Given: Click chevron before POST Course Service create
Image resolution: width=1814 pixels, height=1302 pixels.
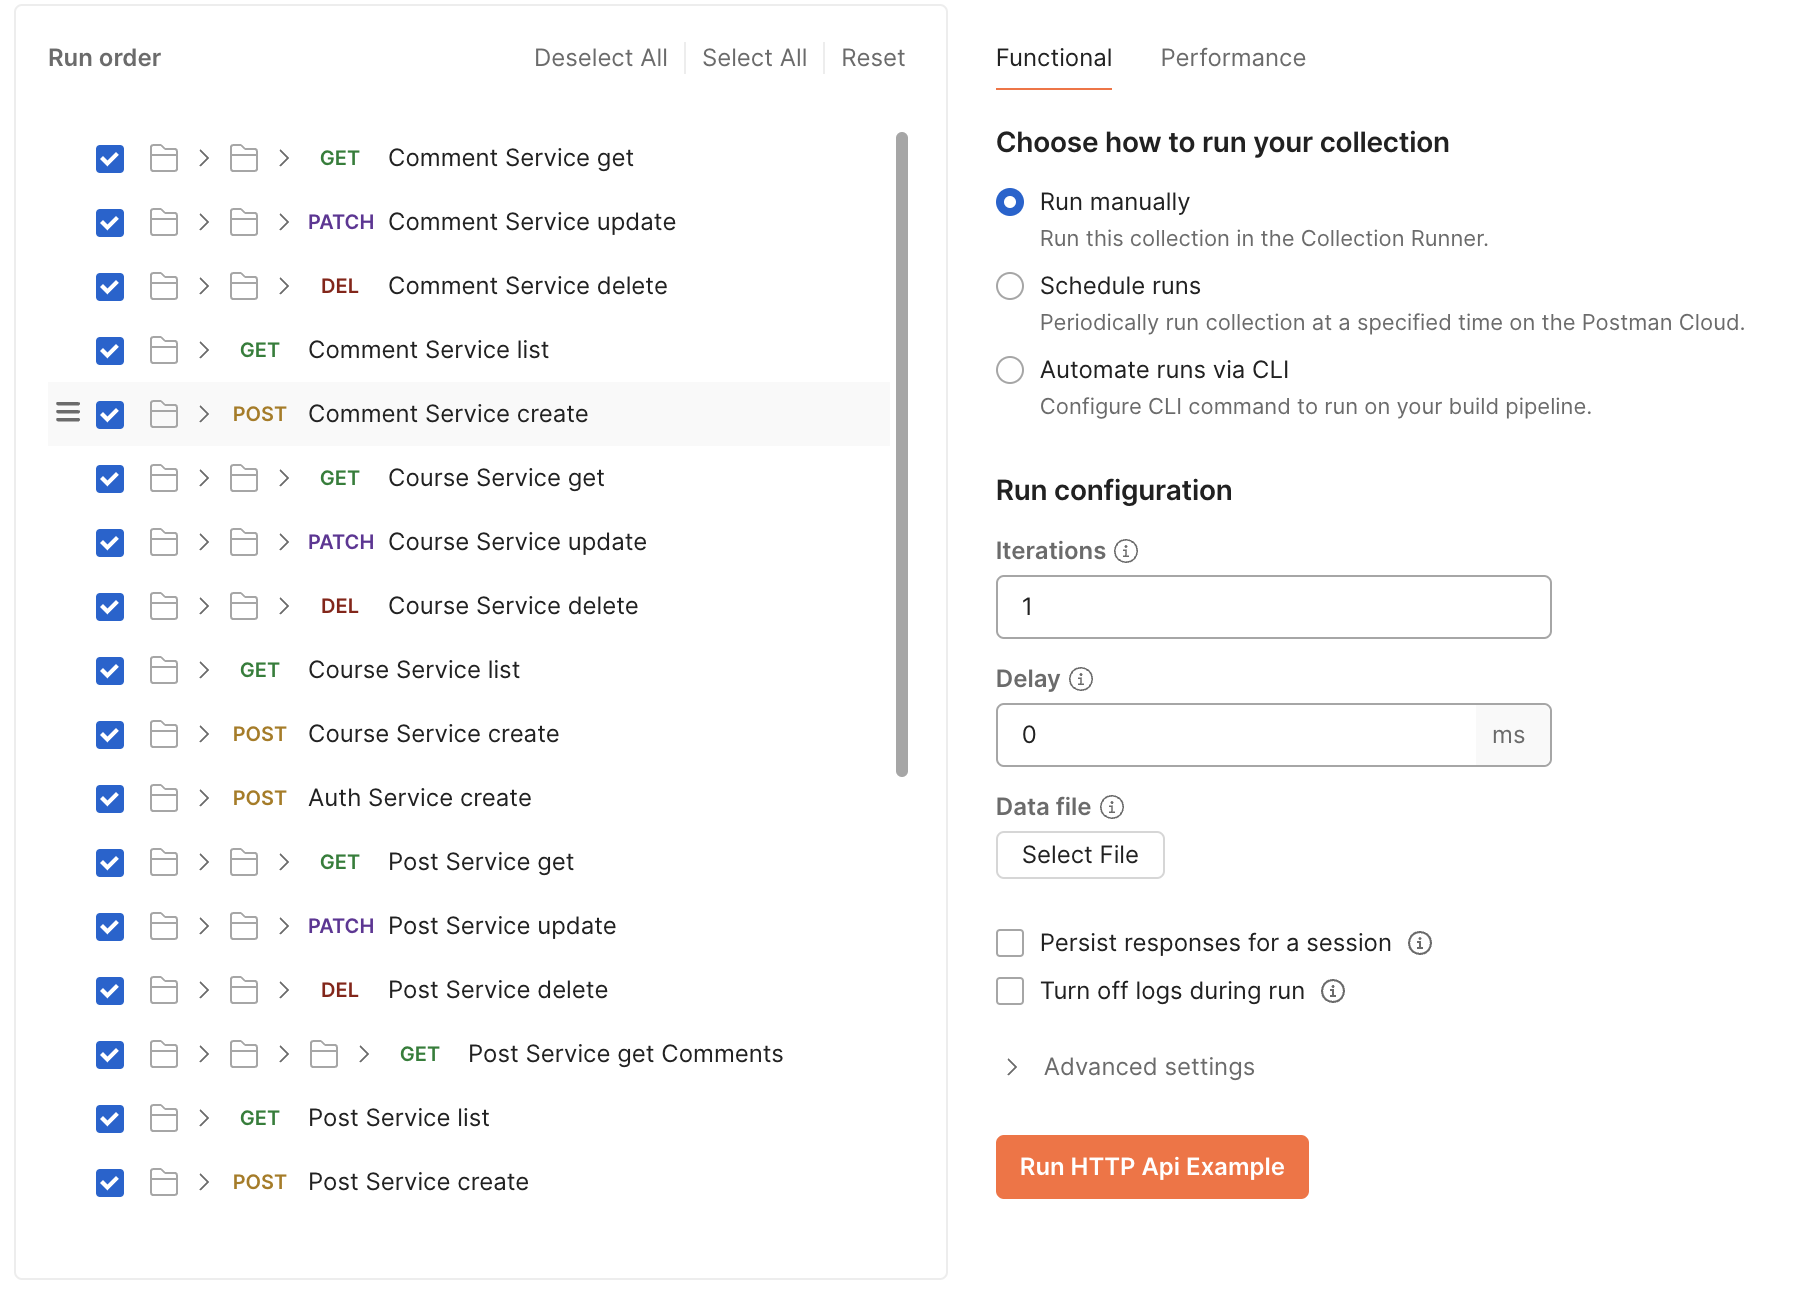Looking at the screenshot, I should pyautogui.click(x=204, y=734).
